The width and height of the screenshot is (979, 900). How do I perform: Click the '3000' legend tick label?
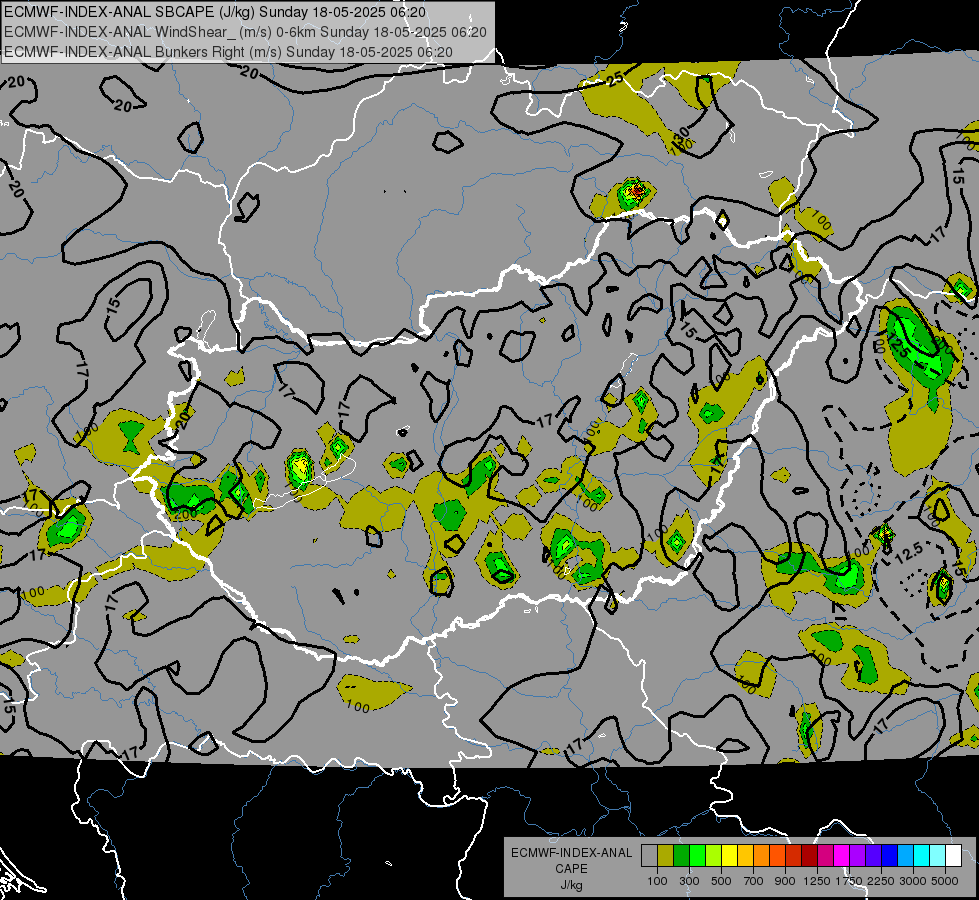[913, 881]
